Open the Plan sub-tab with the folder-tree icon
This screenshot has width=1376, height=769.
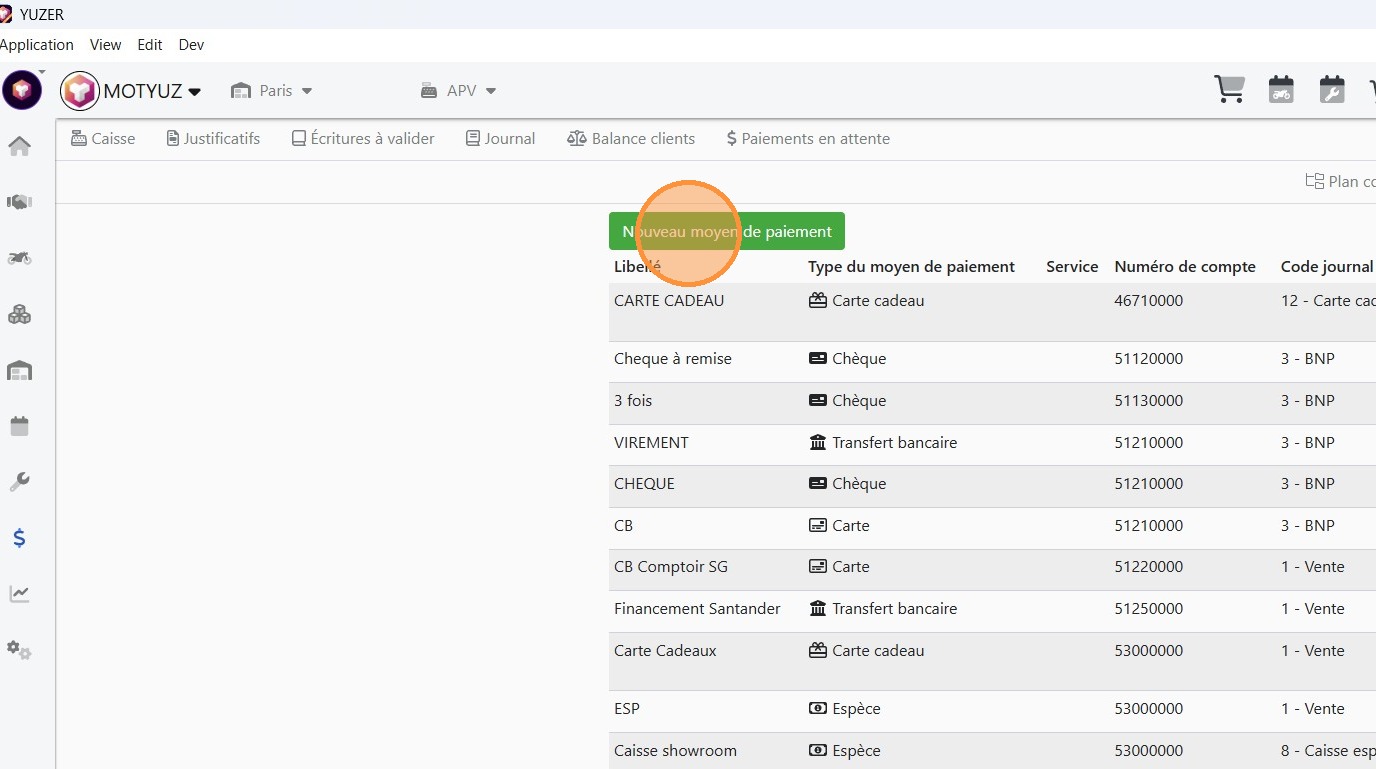(1340, 181)
